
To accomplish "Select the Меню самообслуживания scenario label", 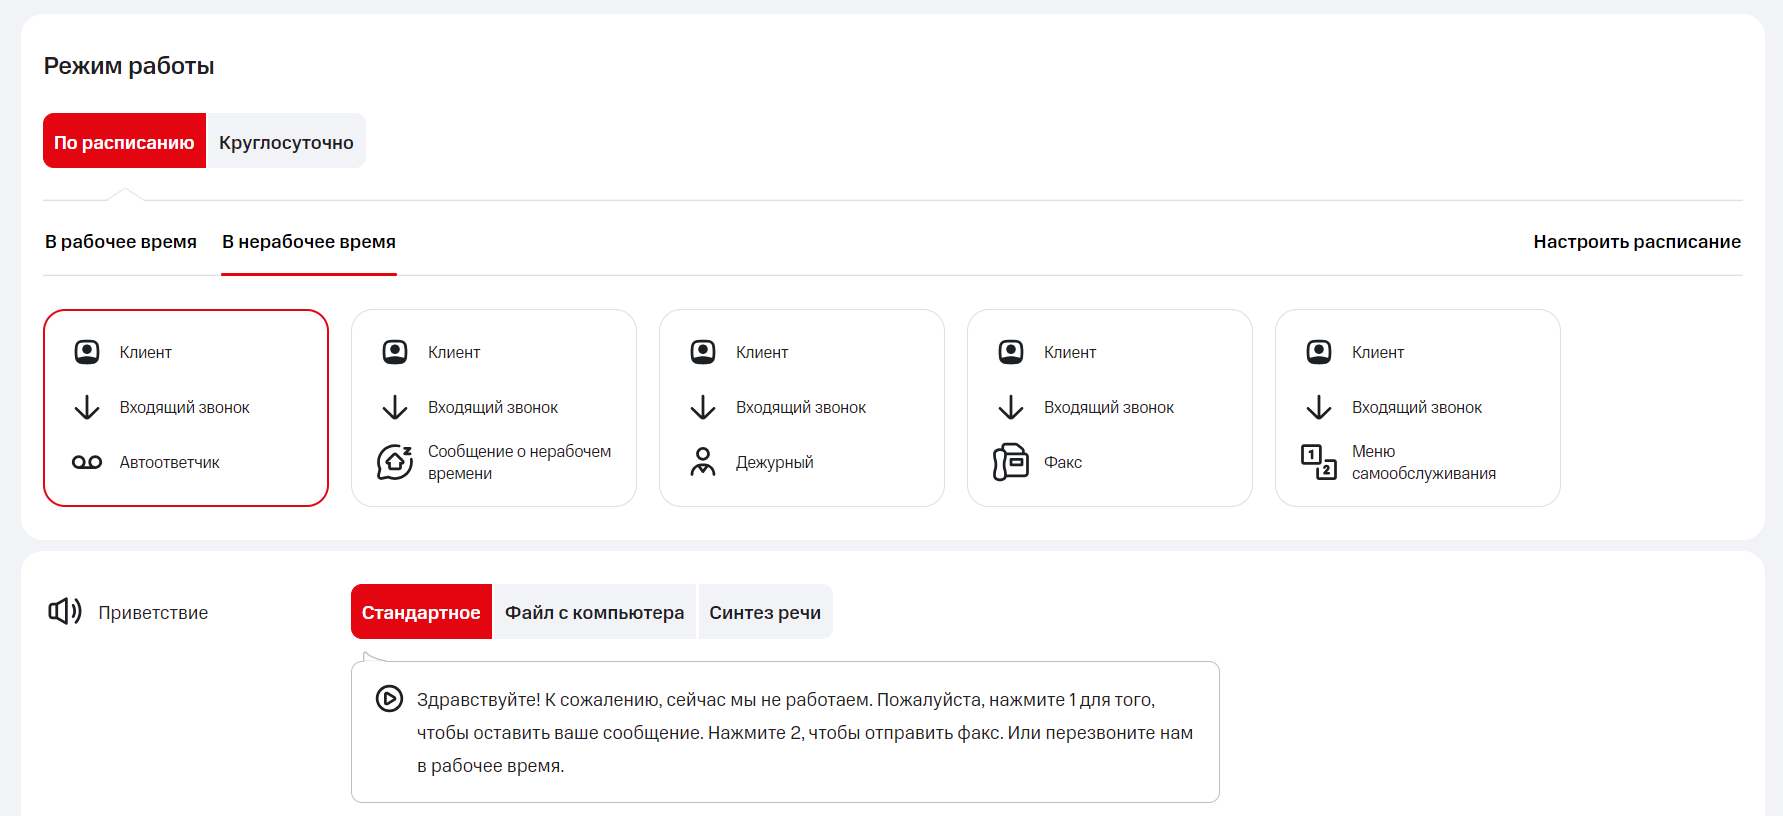I will [1423, 462].
